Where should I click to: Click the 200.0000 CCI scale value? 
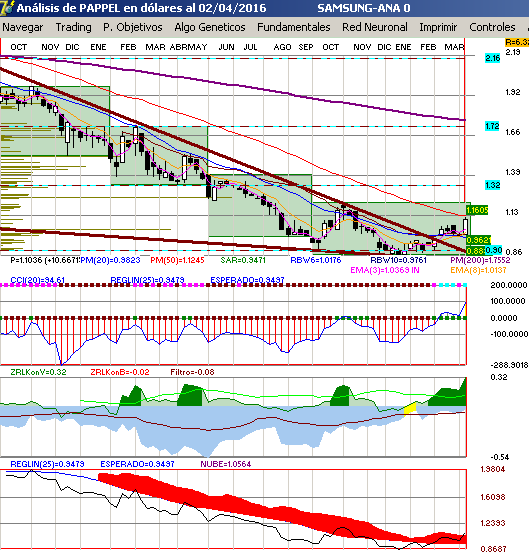pyautogui.click(x=509, y=285)
